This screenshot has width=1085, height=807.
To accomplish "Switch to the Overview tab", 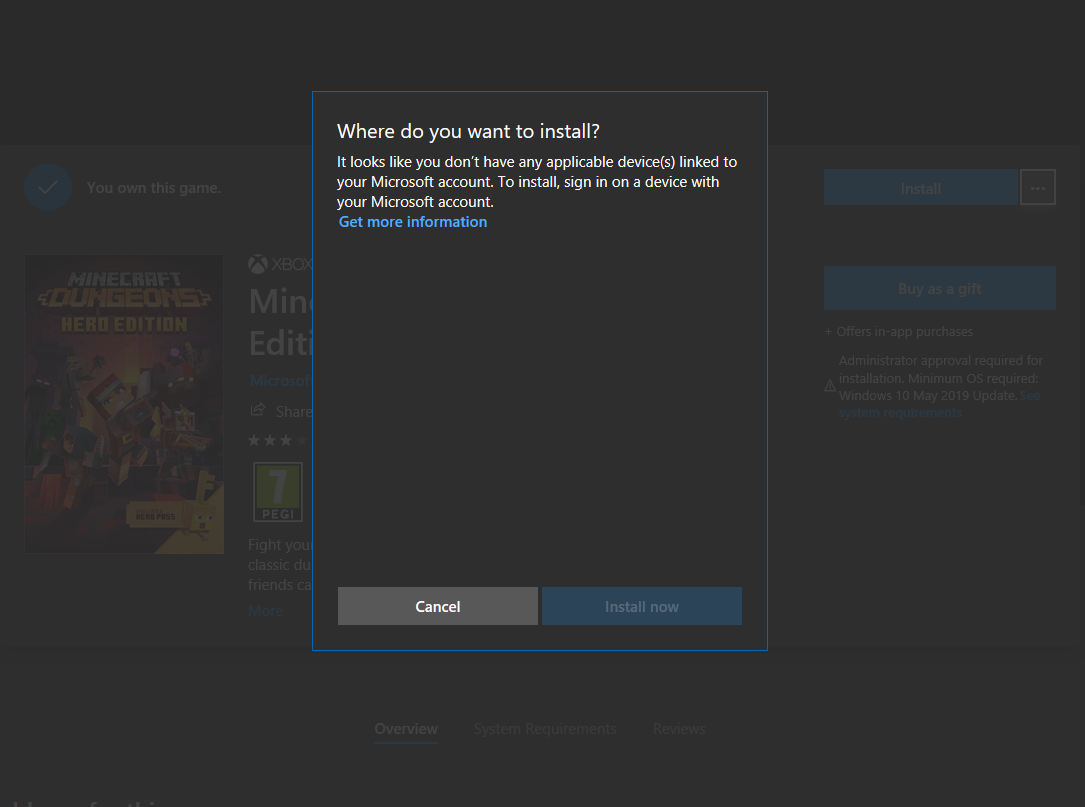I will (405, 729).
